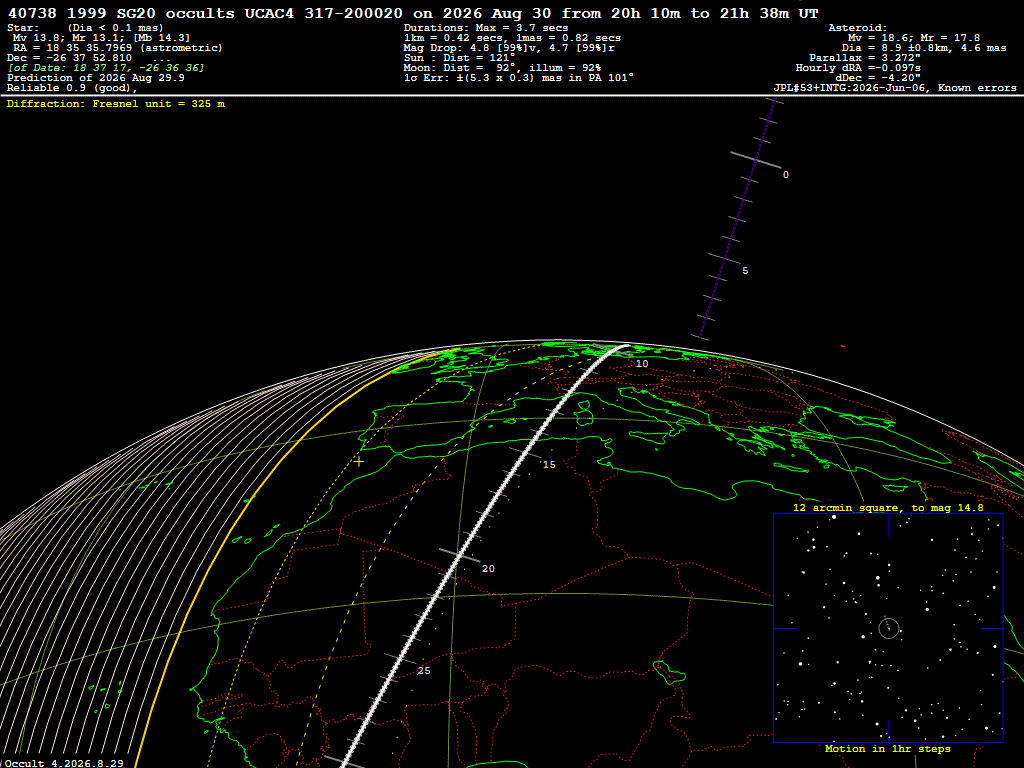Click the minute 0 tick on the purple path
Screen dimensions: 1024x768
tap(756, 160)
